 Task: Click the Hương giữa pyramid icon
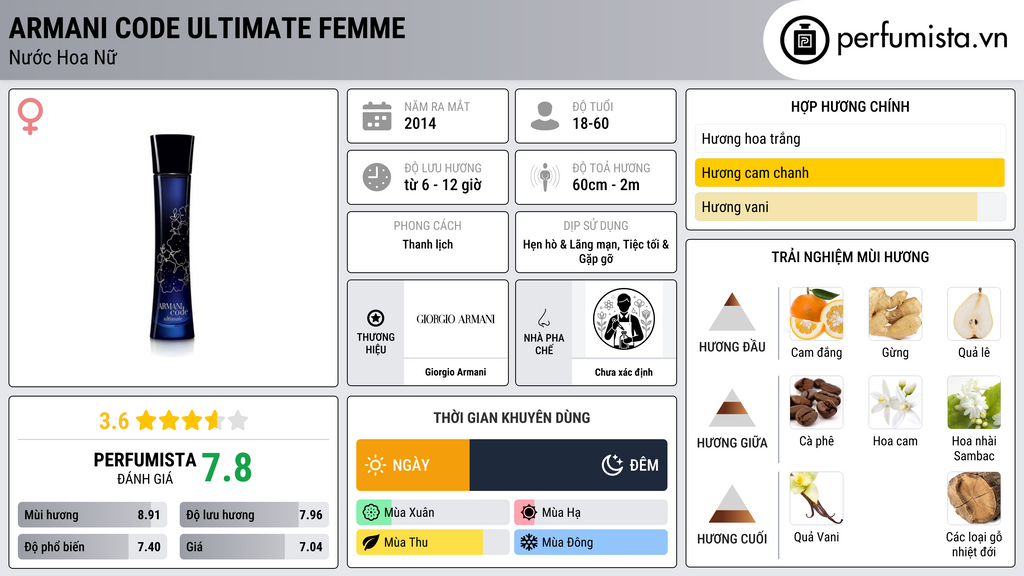tap(732, 408)
